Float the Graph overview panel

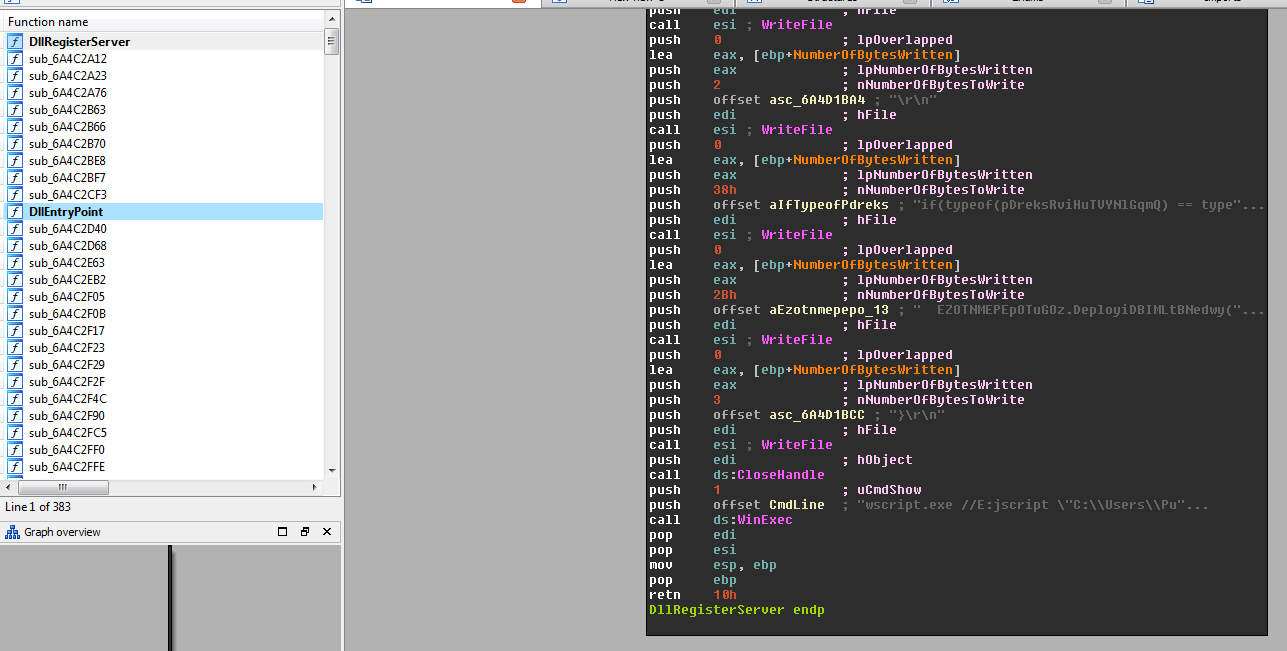305,532
